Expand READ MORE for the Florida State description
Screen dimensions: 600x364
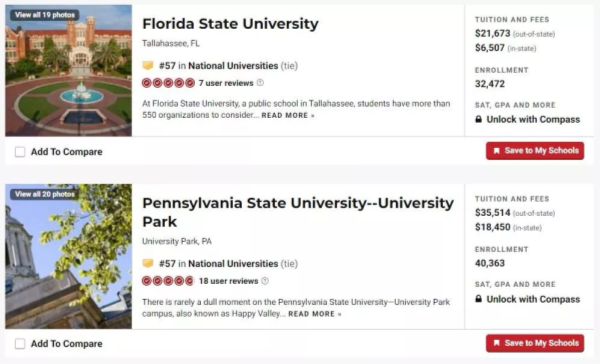(x=288, y=115)
